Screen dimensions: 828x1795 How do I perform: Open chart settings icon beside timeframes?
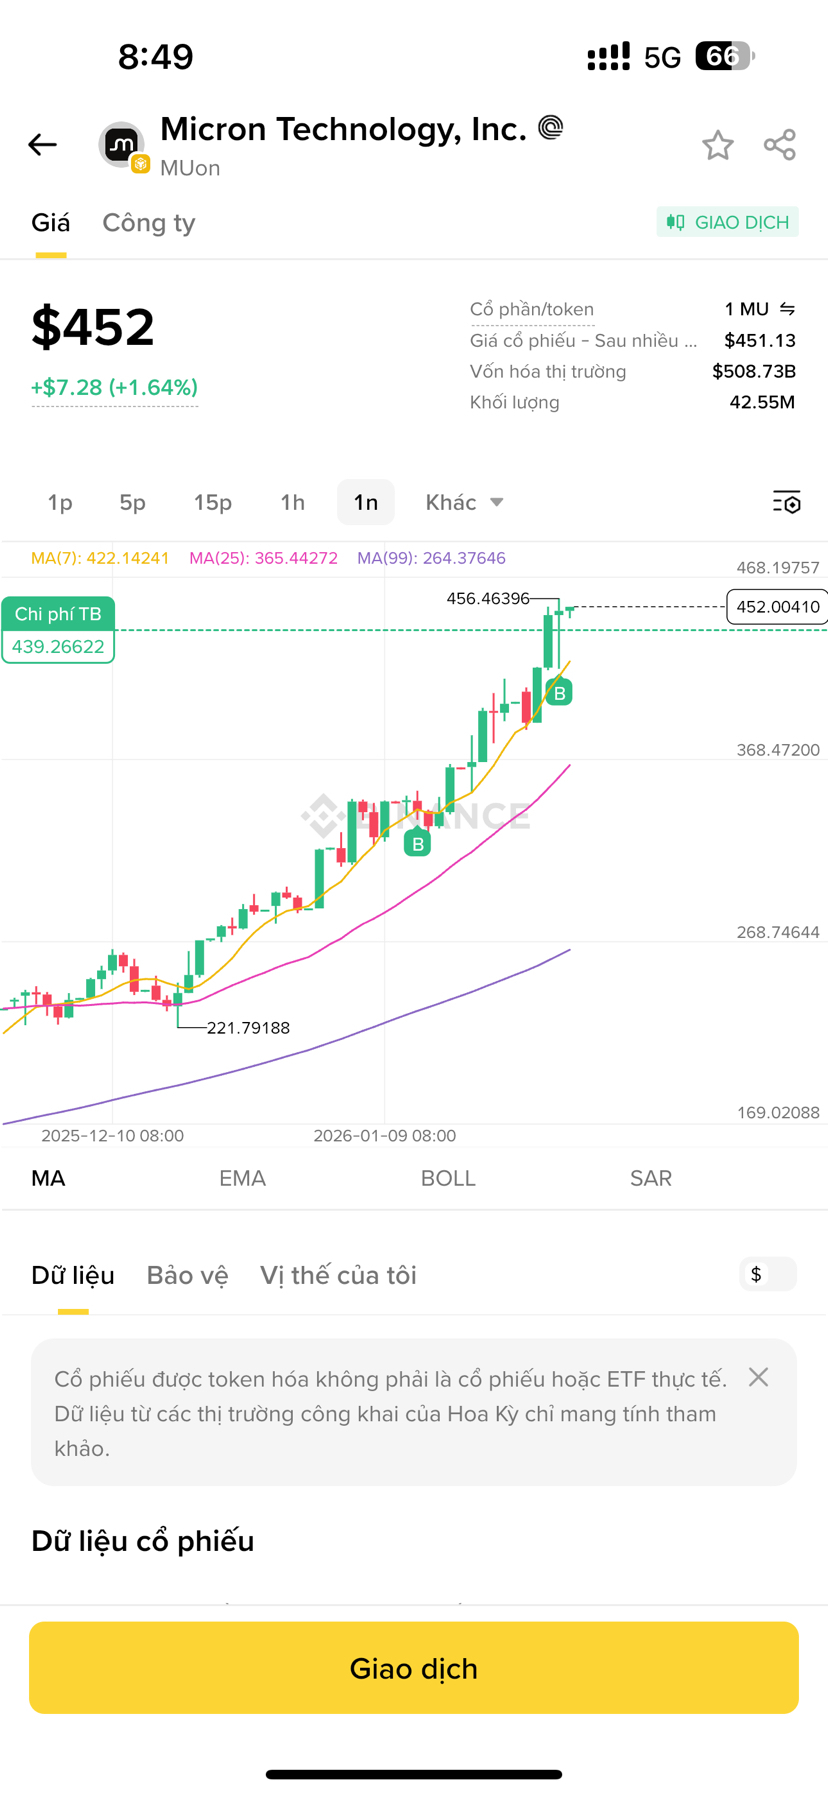[x=787, y=502]
